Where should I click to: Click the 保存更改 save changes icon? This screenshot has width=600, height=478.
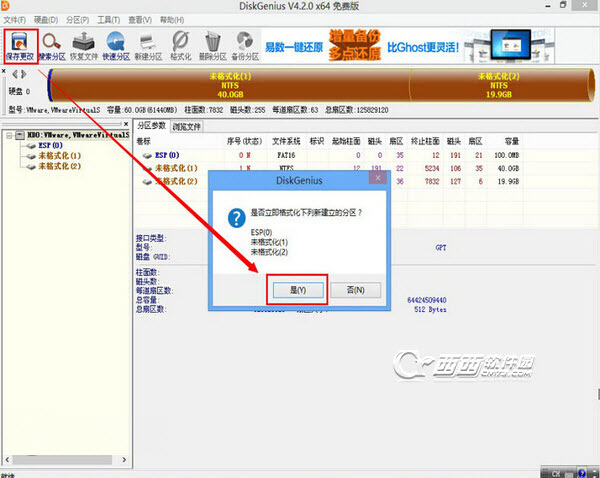click(x=20, y=46)
